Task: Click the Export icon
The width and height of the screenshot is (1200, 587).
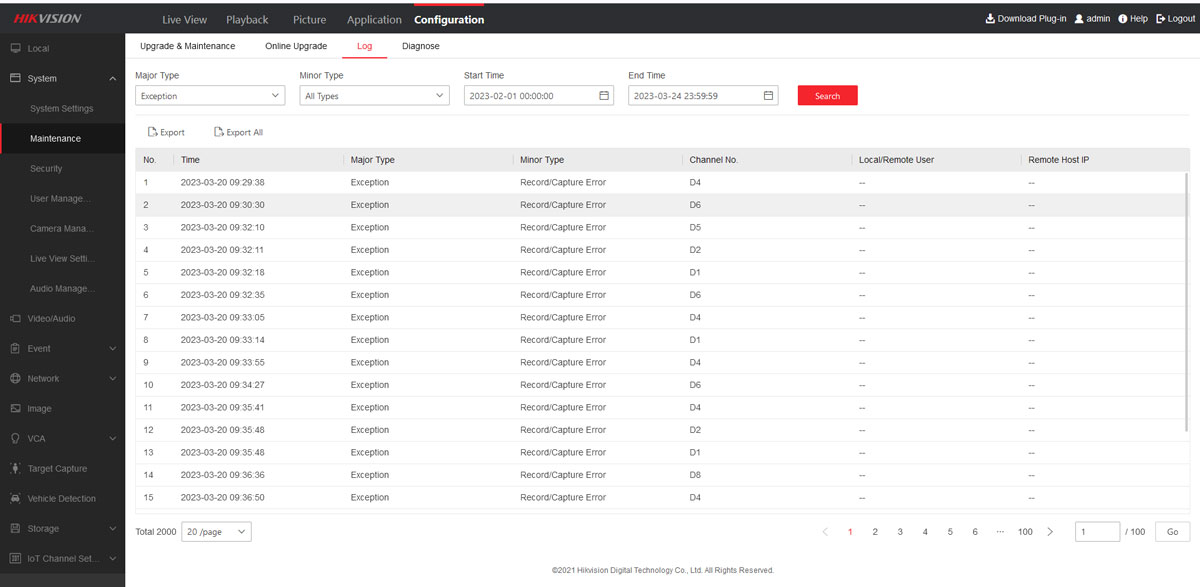Action: click(x=152, y=132)
